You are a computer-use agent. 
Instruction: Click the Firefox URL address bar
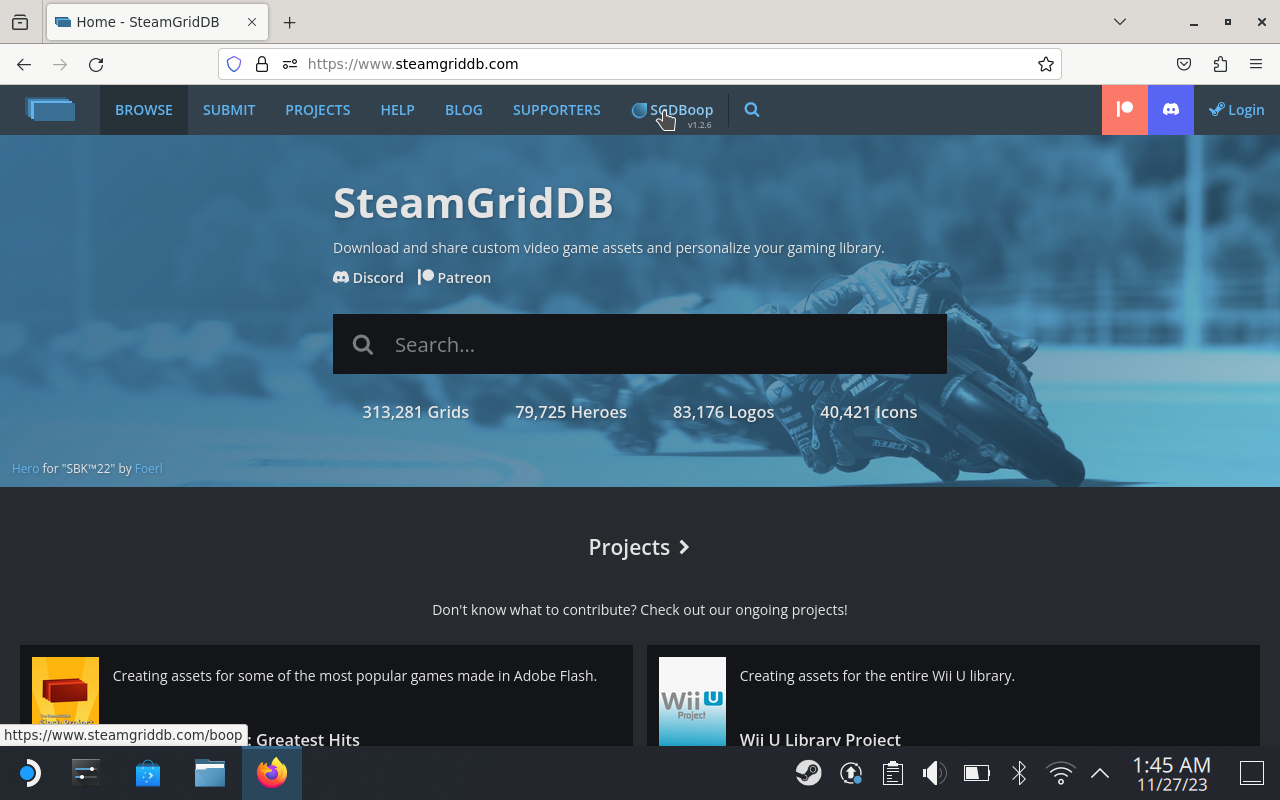(x=640, y=64)
